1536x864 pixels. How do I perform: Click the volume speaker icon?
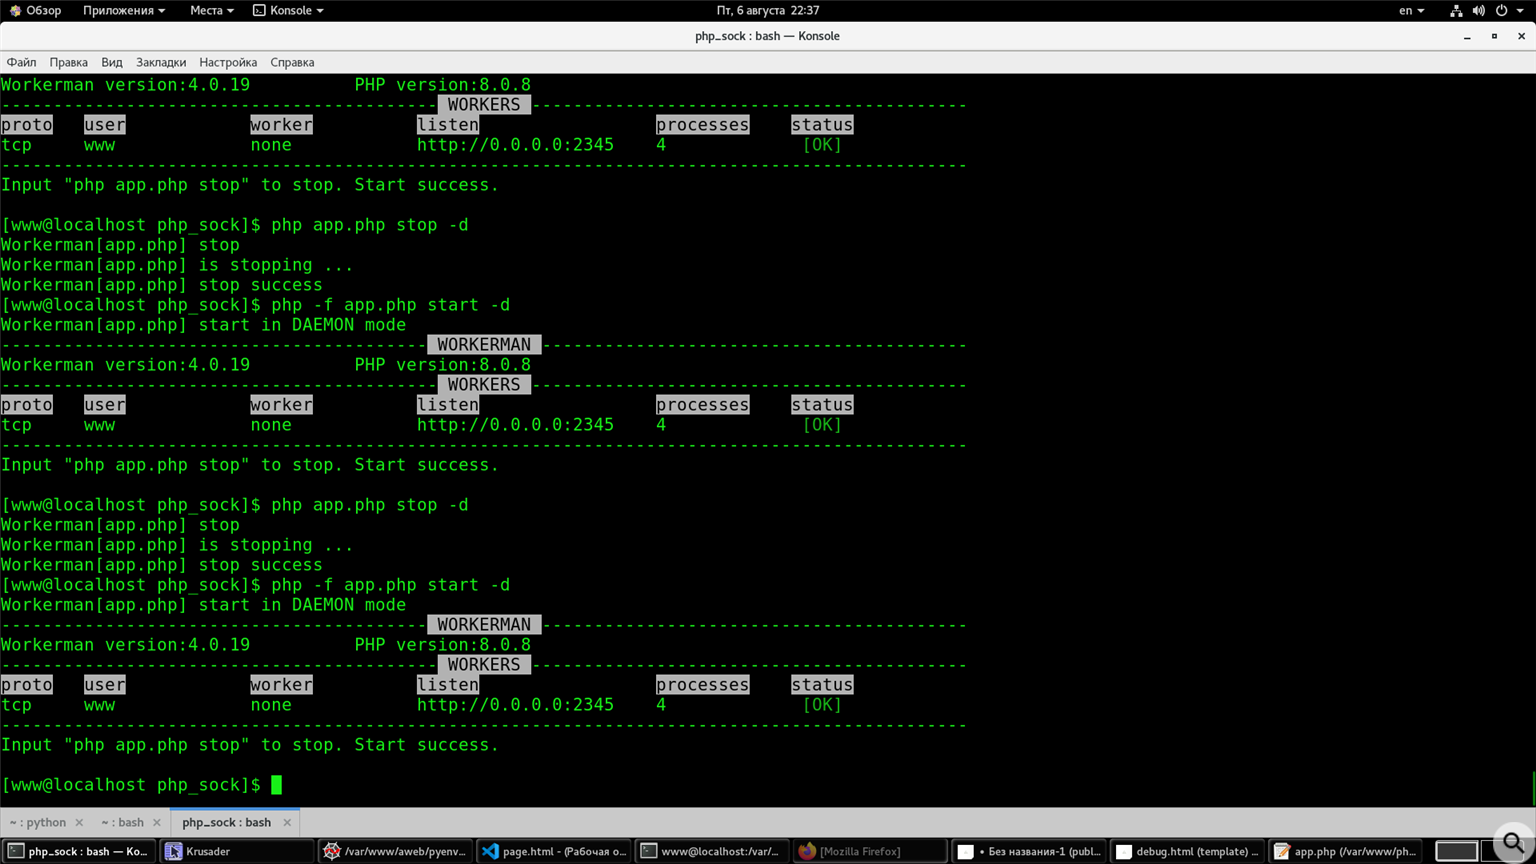click(x=1479, y=11)
